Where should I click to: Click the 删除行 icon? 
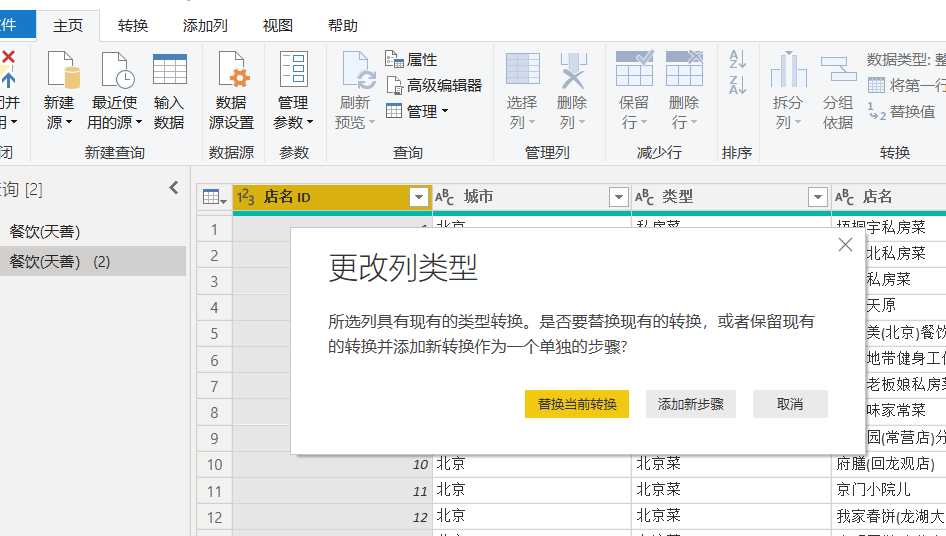point(684,68)
